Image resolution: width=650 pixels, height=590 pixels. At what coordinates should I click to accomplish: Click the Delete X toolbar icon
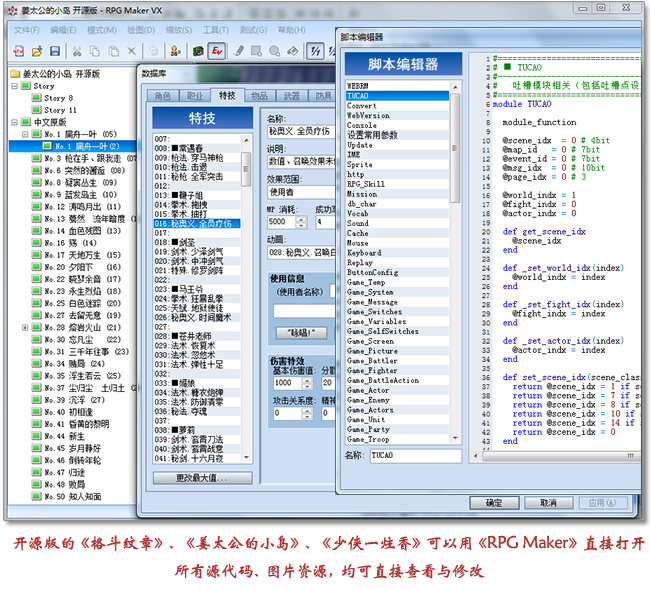[131, 51]
